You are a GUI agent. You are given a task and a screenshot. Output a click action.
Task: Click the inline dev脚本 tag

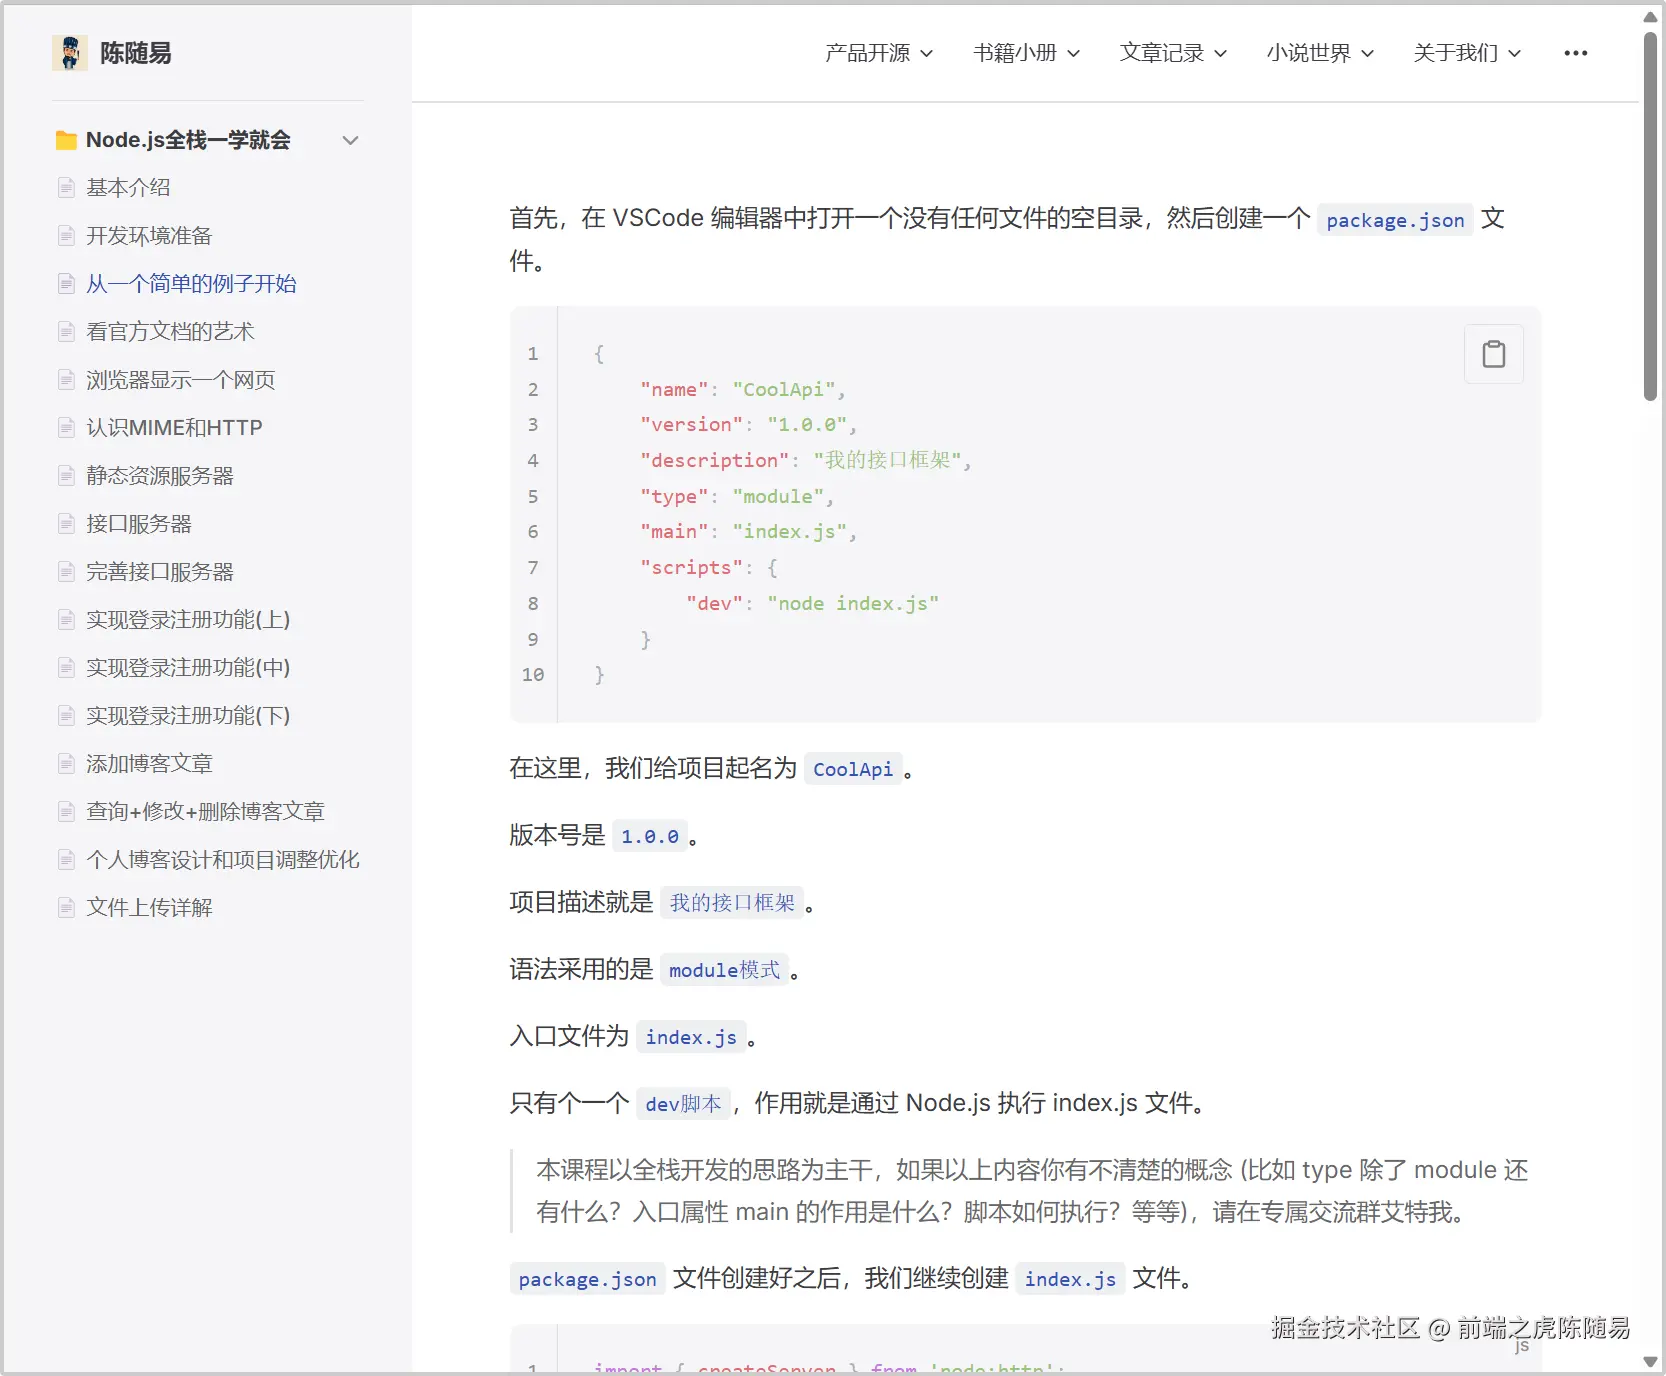(x=683, y=1104)
